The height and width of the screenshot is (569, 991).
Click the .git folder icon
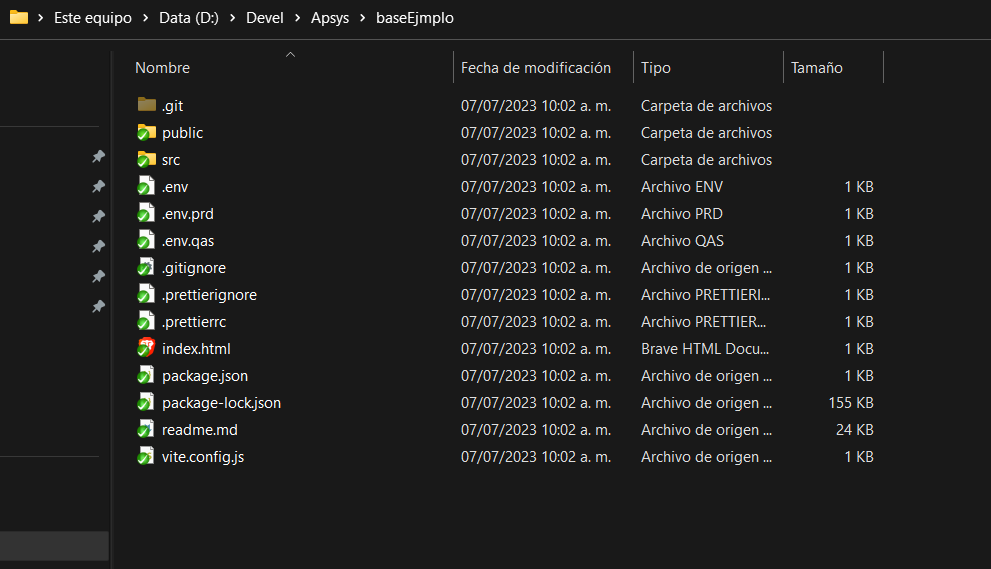pyautogui.click(x=147, y=105)
